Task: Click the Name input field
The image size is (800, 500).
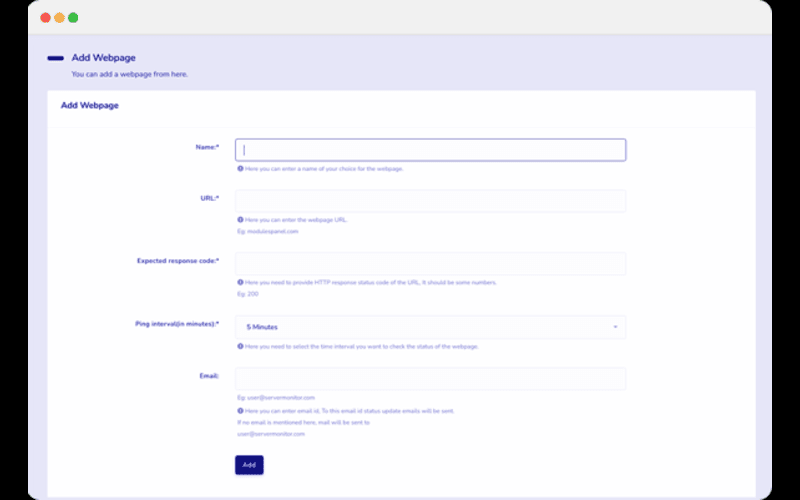Action: click(430, 150)
